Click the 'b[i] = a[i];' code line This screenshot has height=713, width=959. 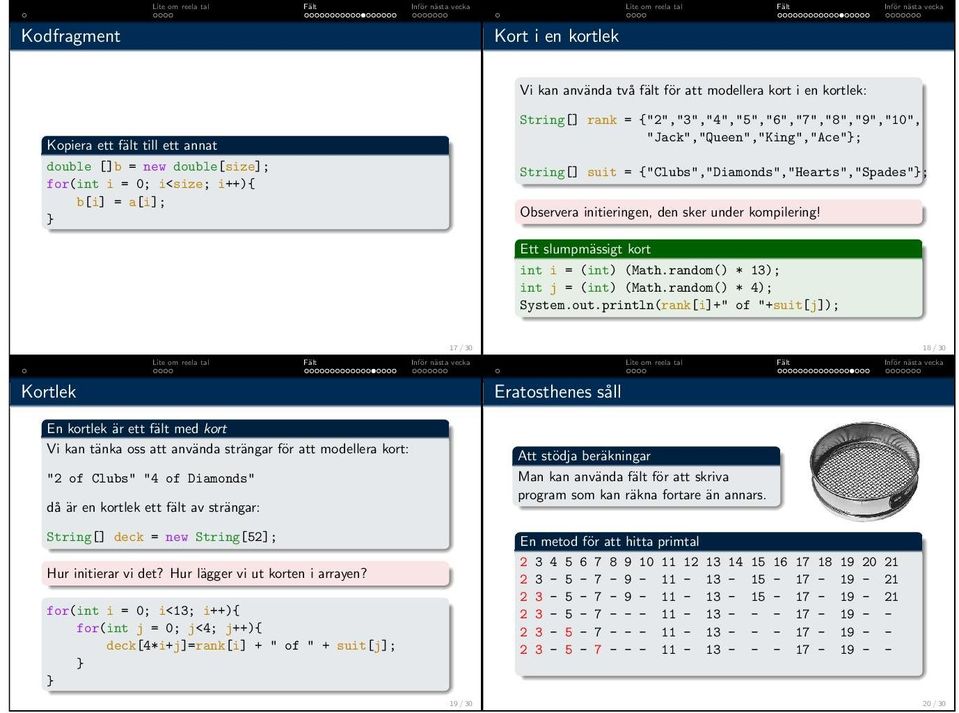(120, 201)
